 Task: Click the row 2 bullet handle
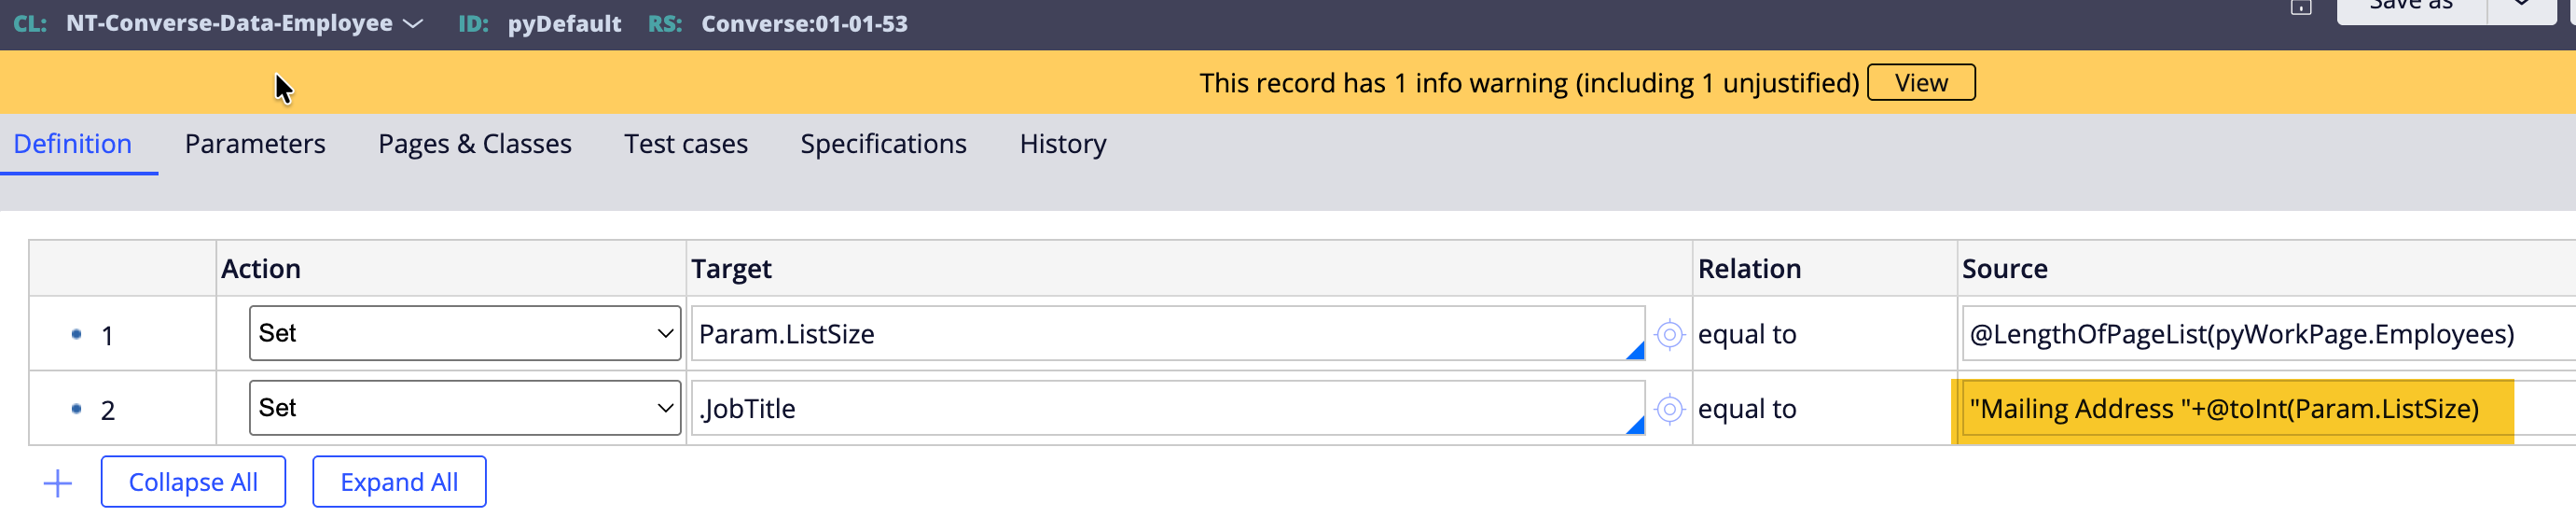[76, 408]
